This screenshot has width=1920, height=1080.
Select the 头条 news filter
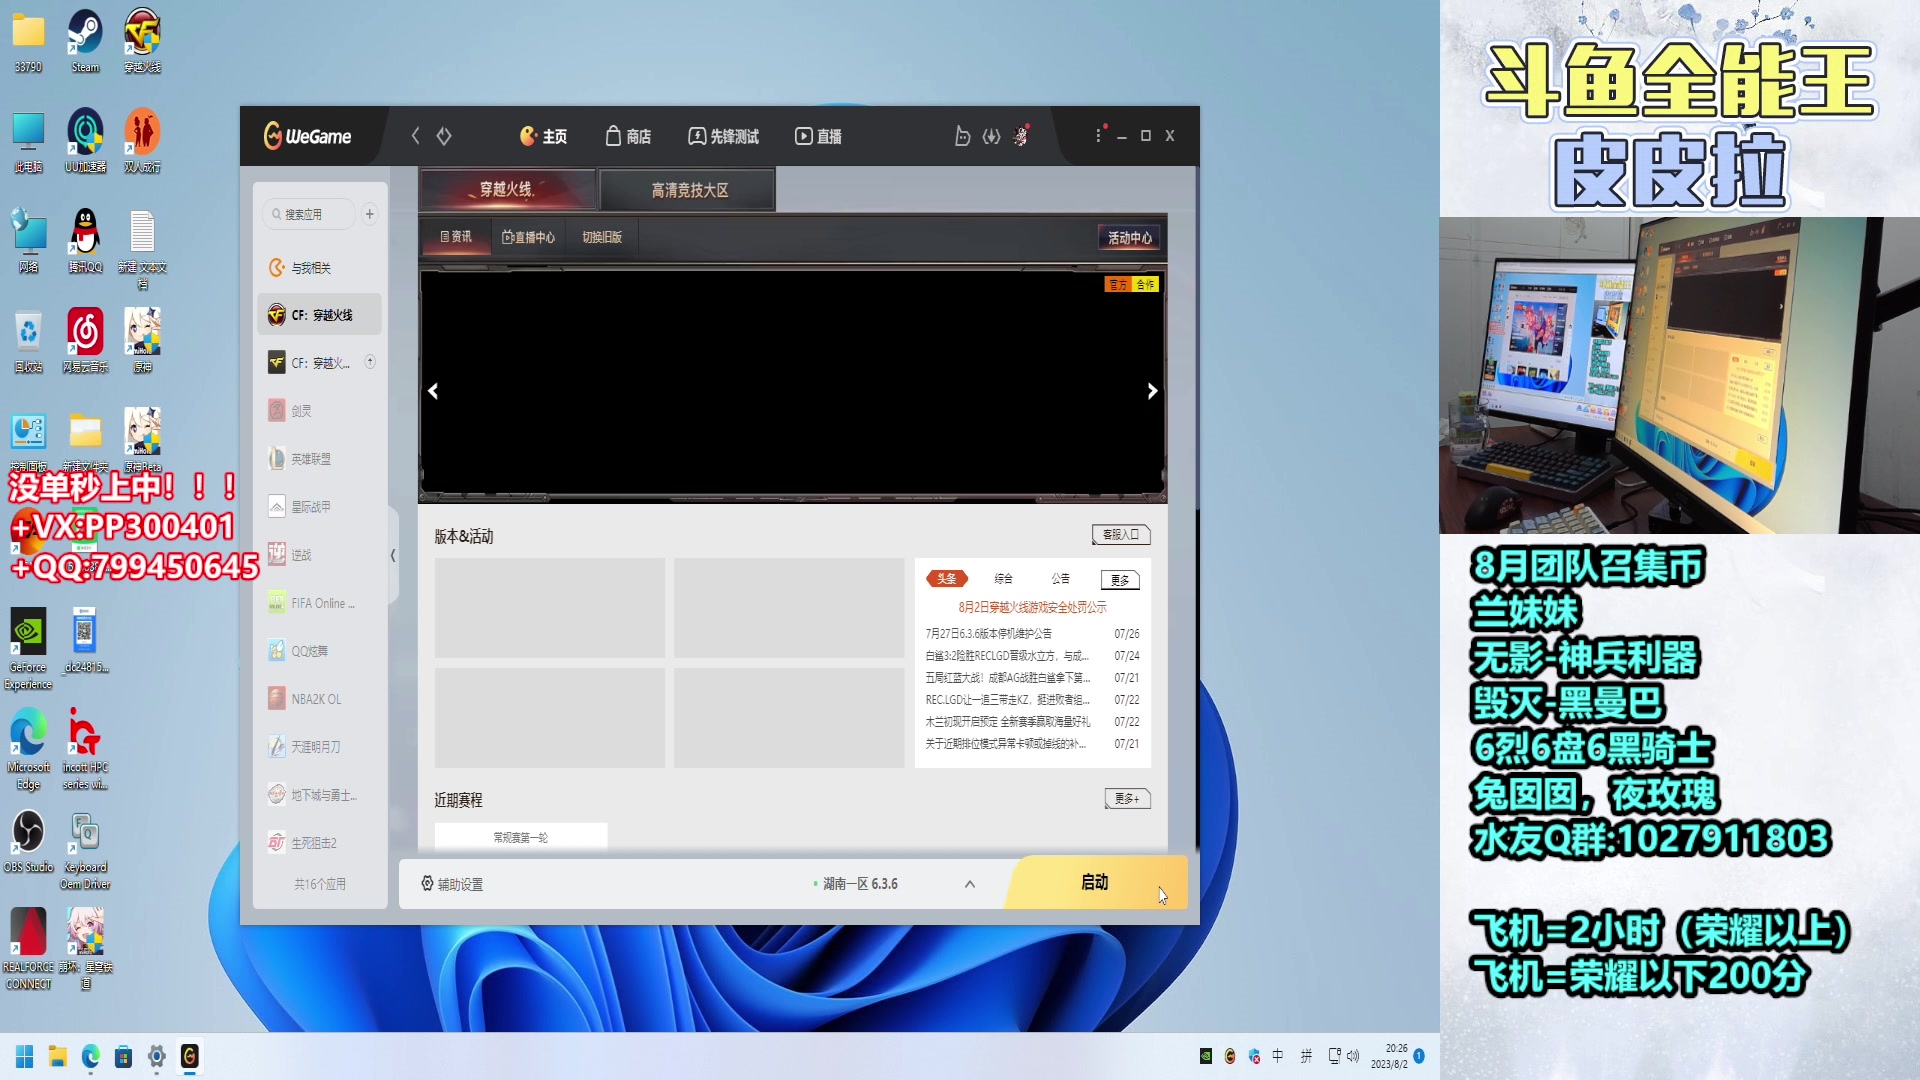(946, 579)
